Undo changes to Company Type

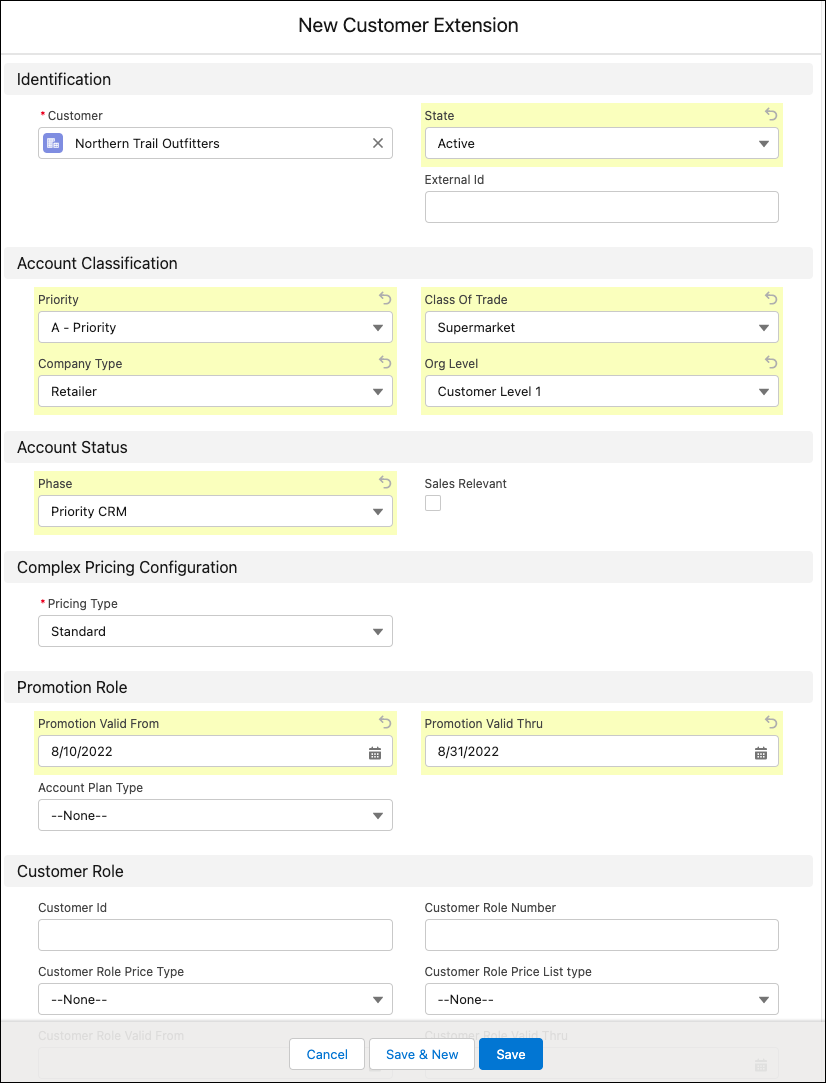point(384,362)
